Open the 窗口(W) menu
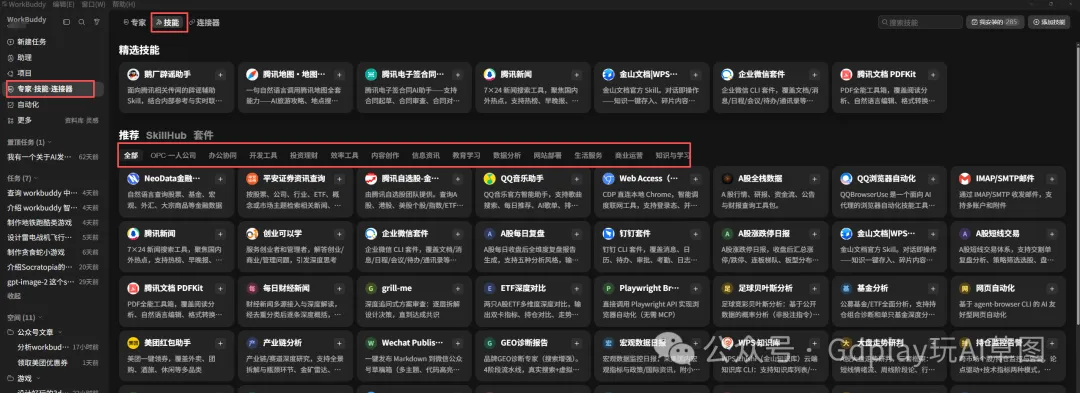This screenshot has width=1080, height=393. click(x=94, y=4)
